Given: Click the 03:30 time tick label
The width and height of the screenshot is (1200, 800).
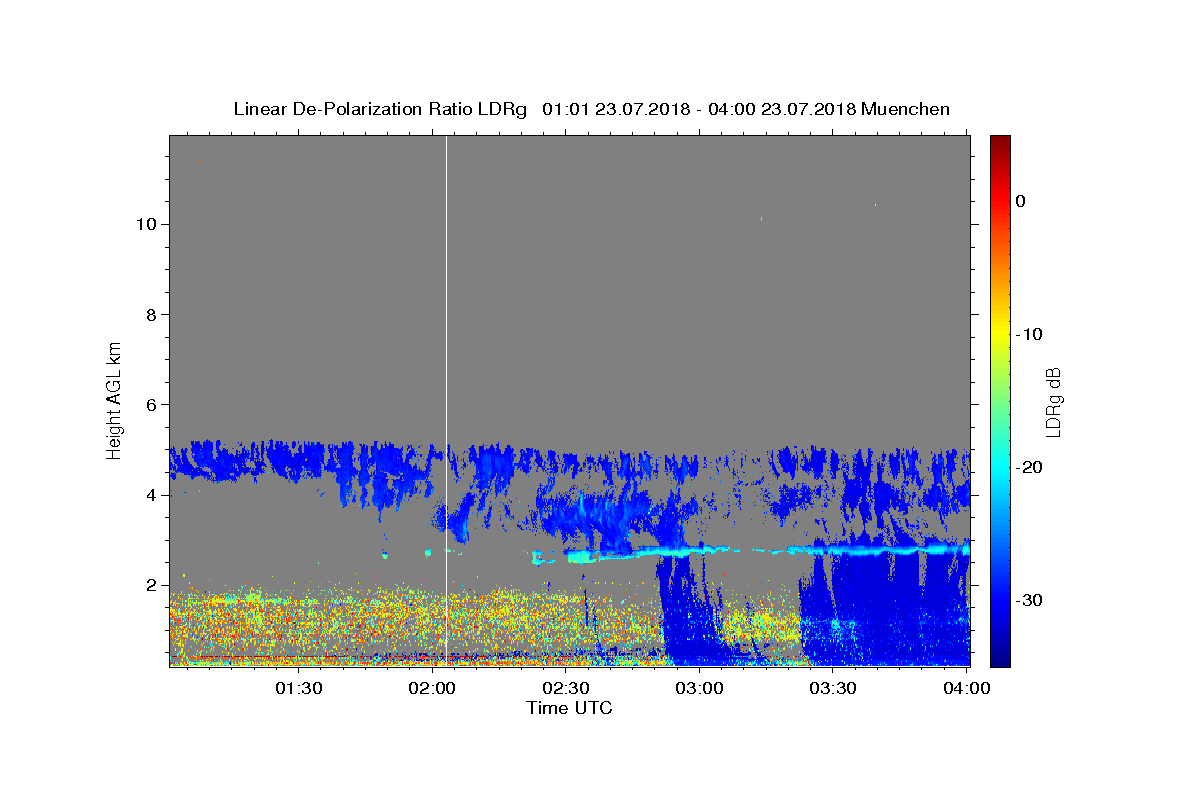Looking at the screenshot, I should (x=833, y=688).
